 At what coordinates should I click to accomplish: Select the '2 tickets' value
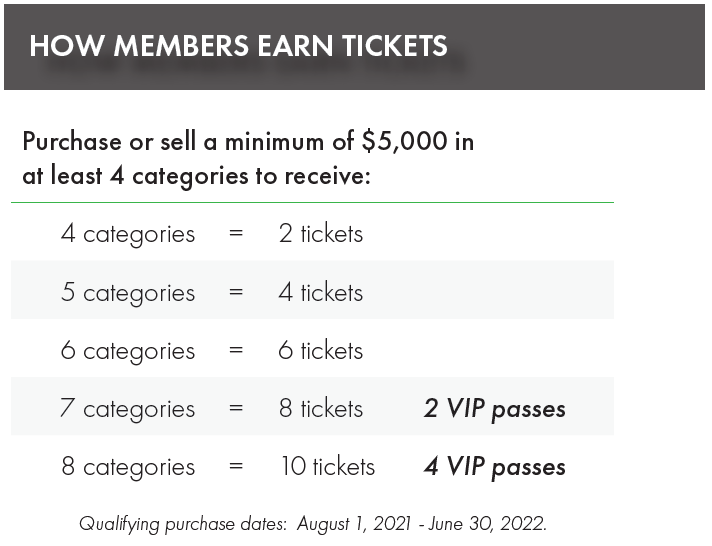click(x=321, y=233)
